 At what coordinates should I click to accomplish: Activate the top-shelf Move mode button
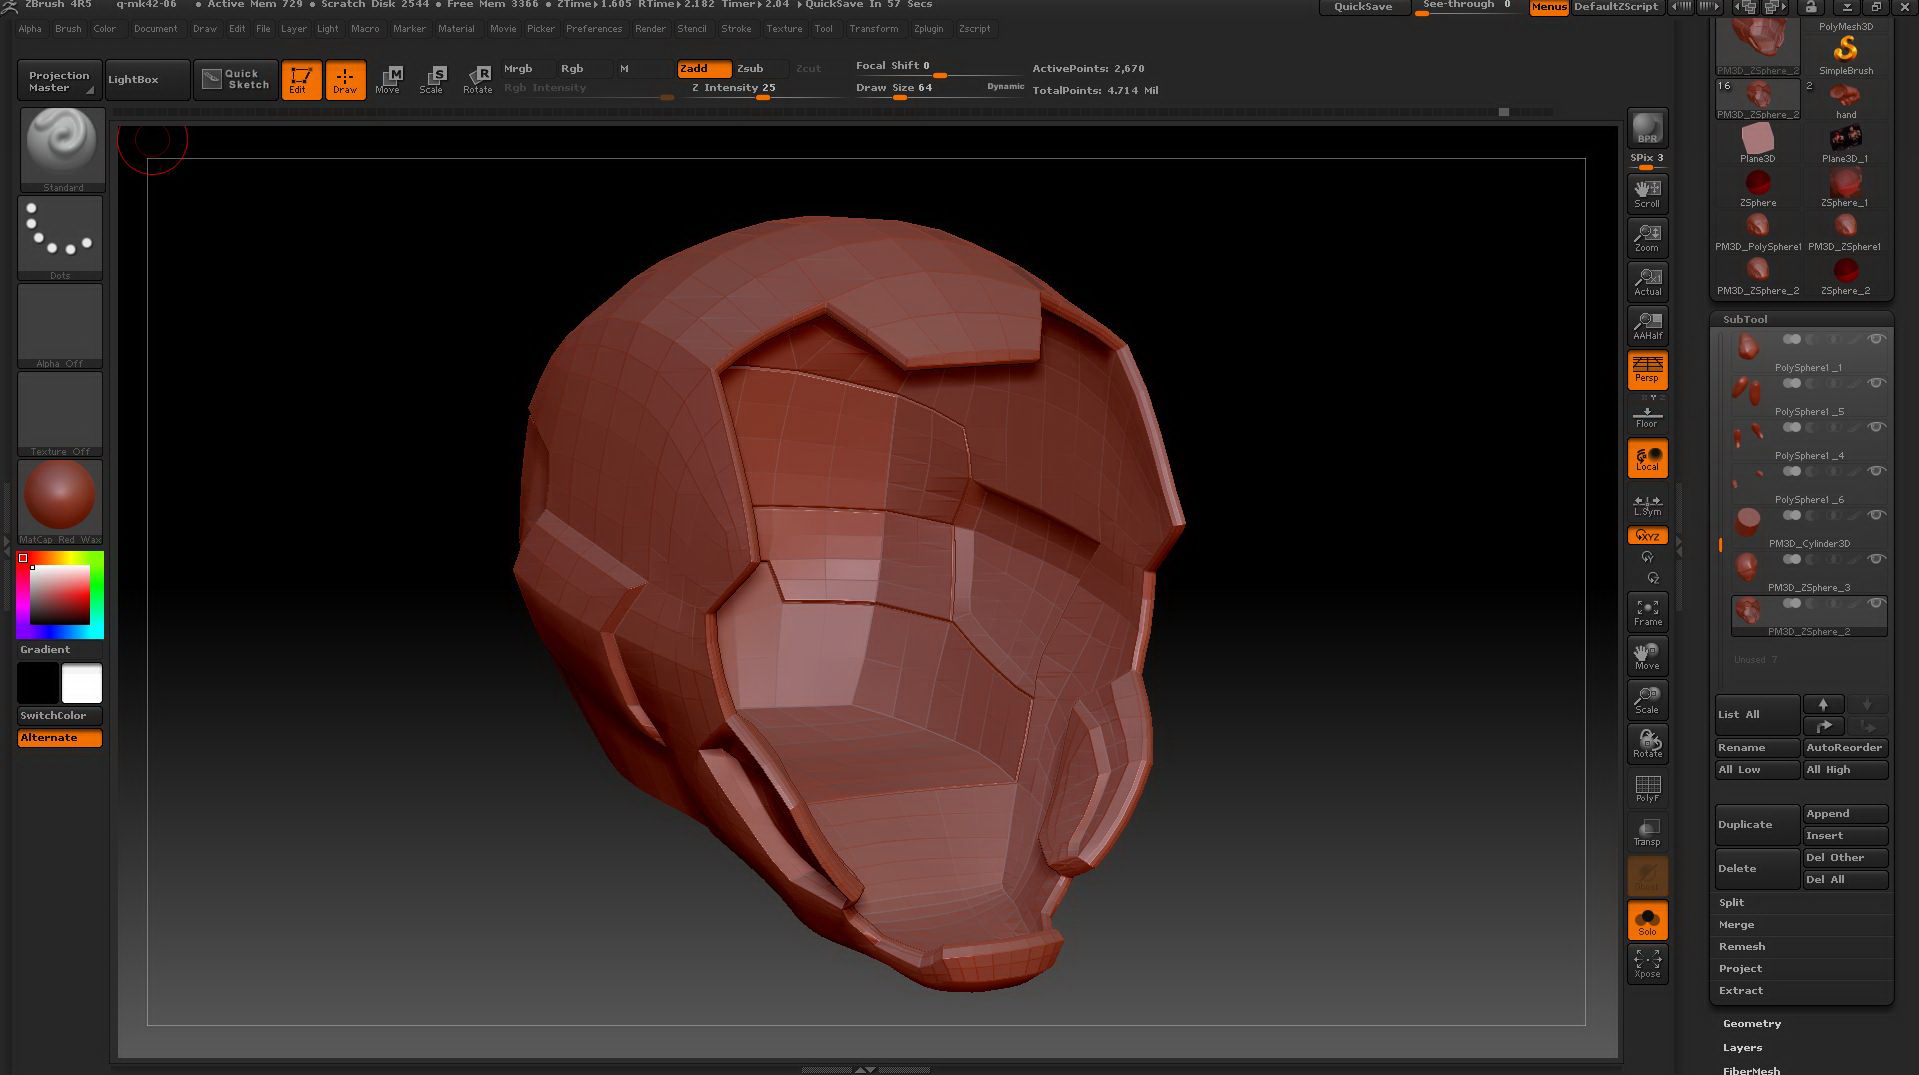point(389,79)
